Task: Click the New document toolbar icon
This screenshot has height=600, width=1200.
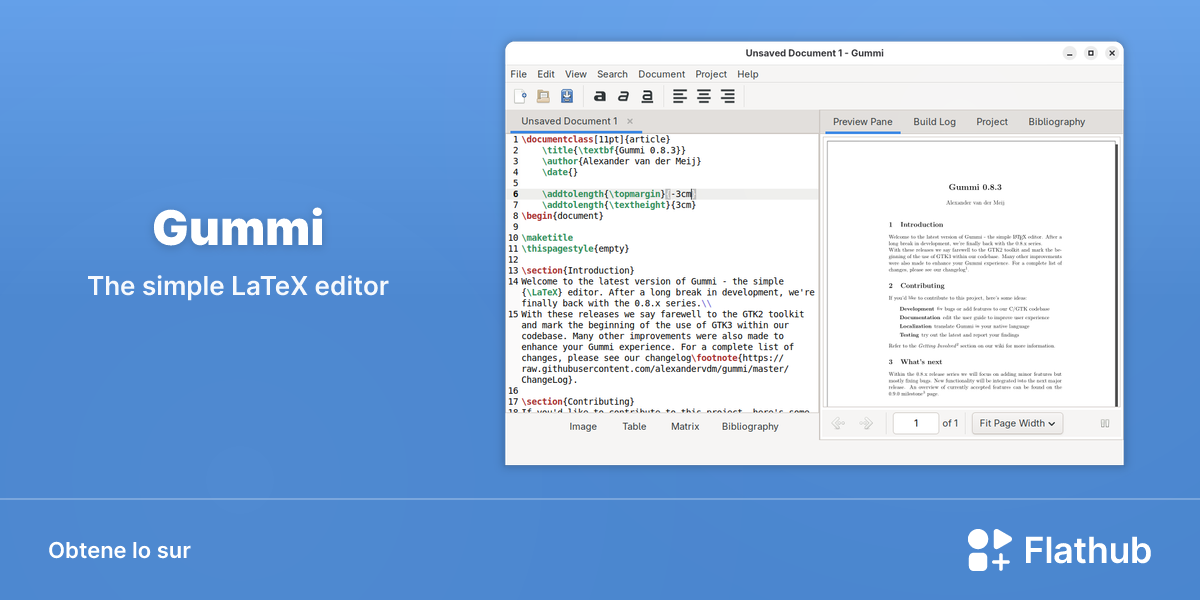Action: [520, 96]
